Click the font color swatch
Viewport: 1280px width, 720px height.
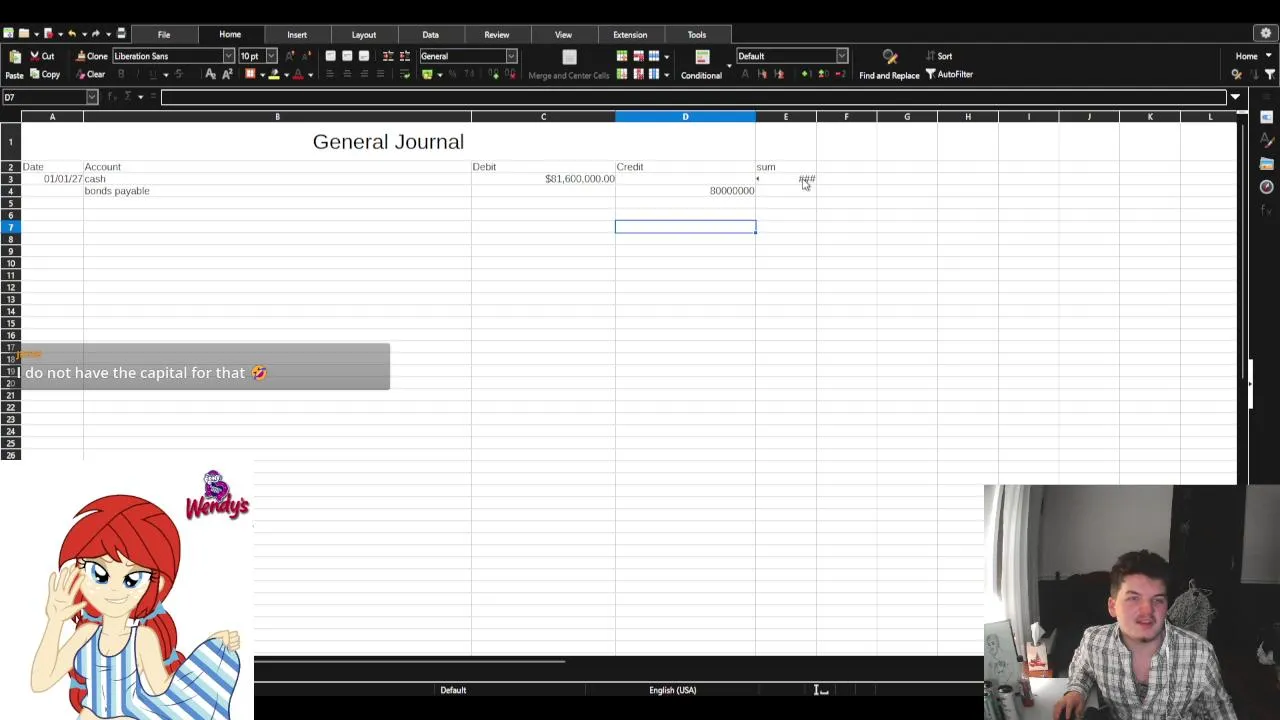pyautogui.click(x=298, y=74)
